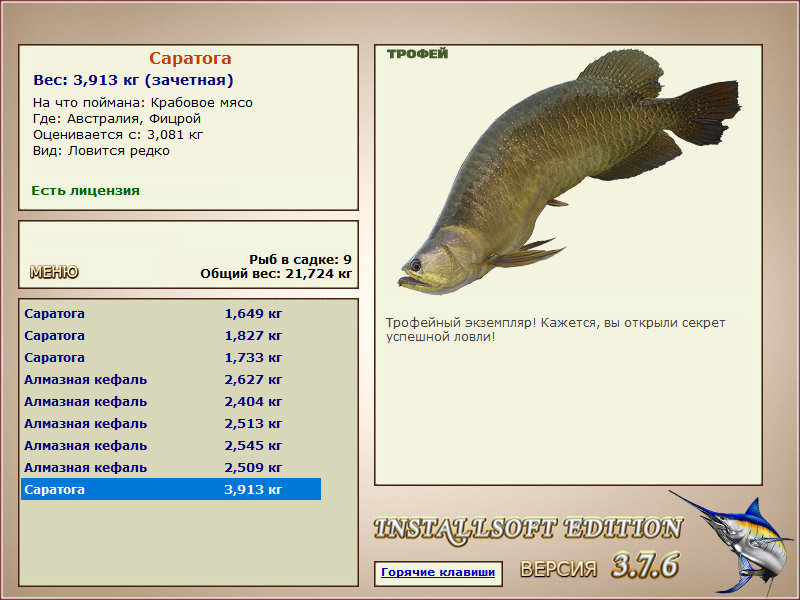Screen dimensions: 800x600
Task: Select Алмазная кефаль weighing 2,513 кг
Action: 171,423
